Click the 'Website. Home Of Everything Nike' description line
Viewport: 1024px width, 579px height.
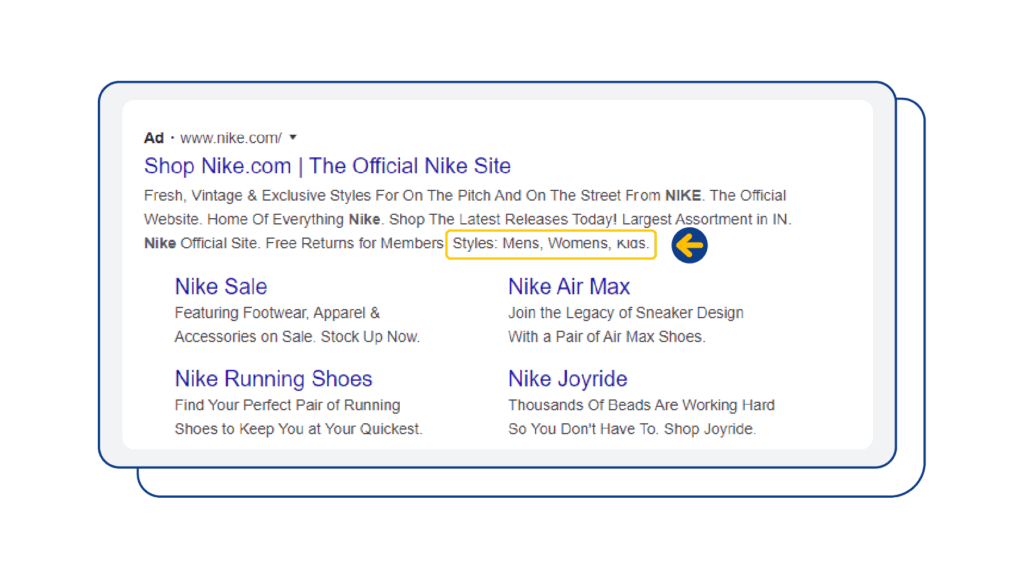468,219
